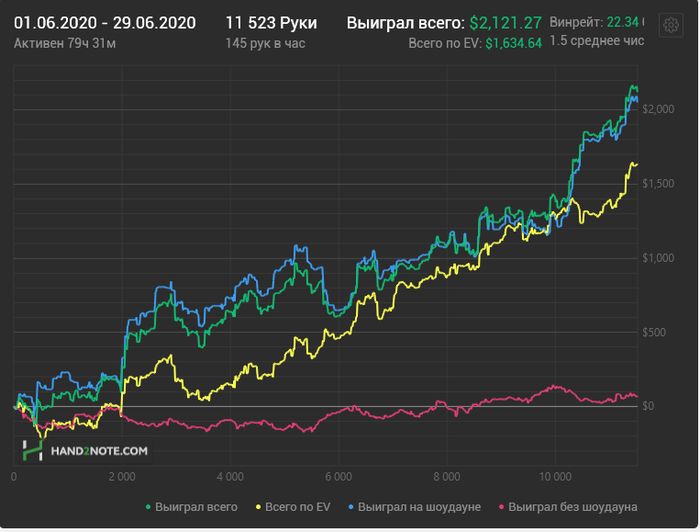Click the EV total value $1,634.64

513,43
